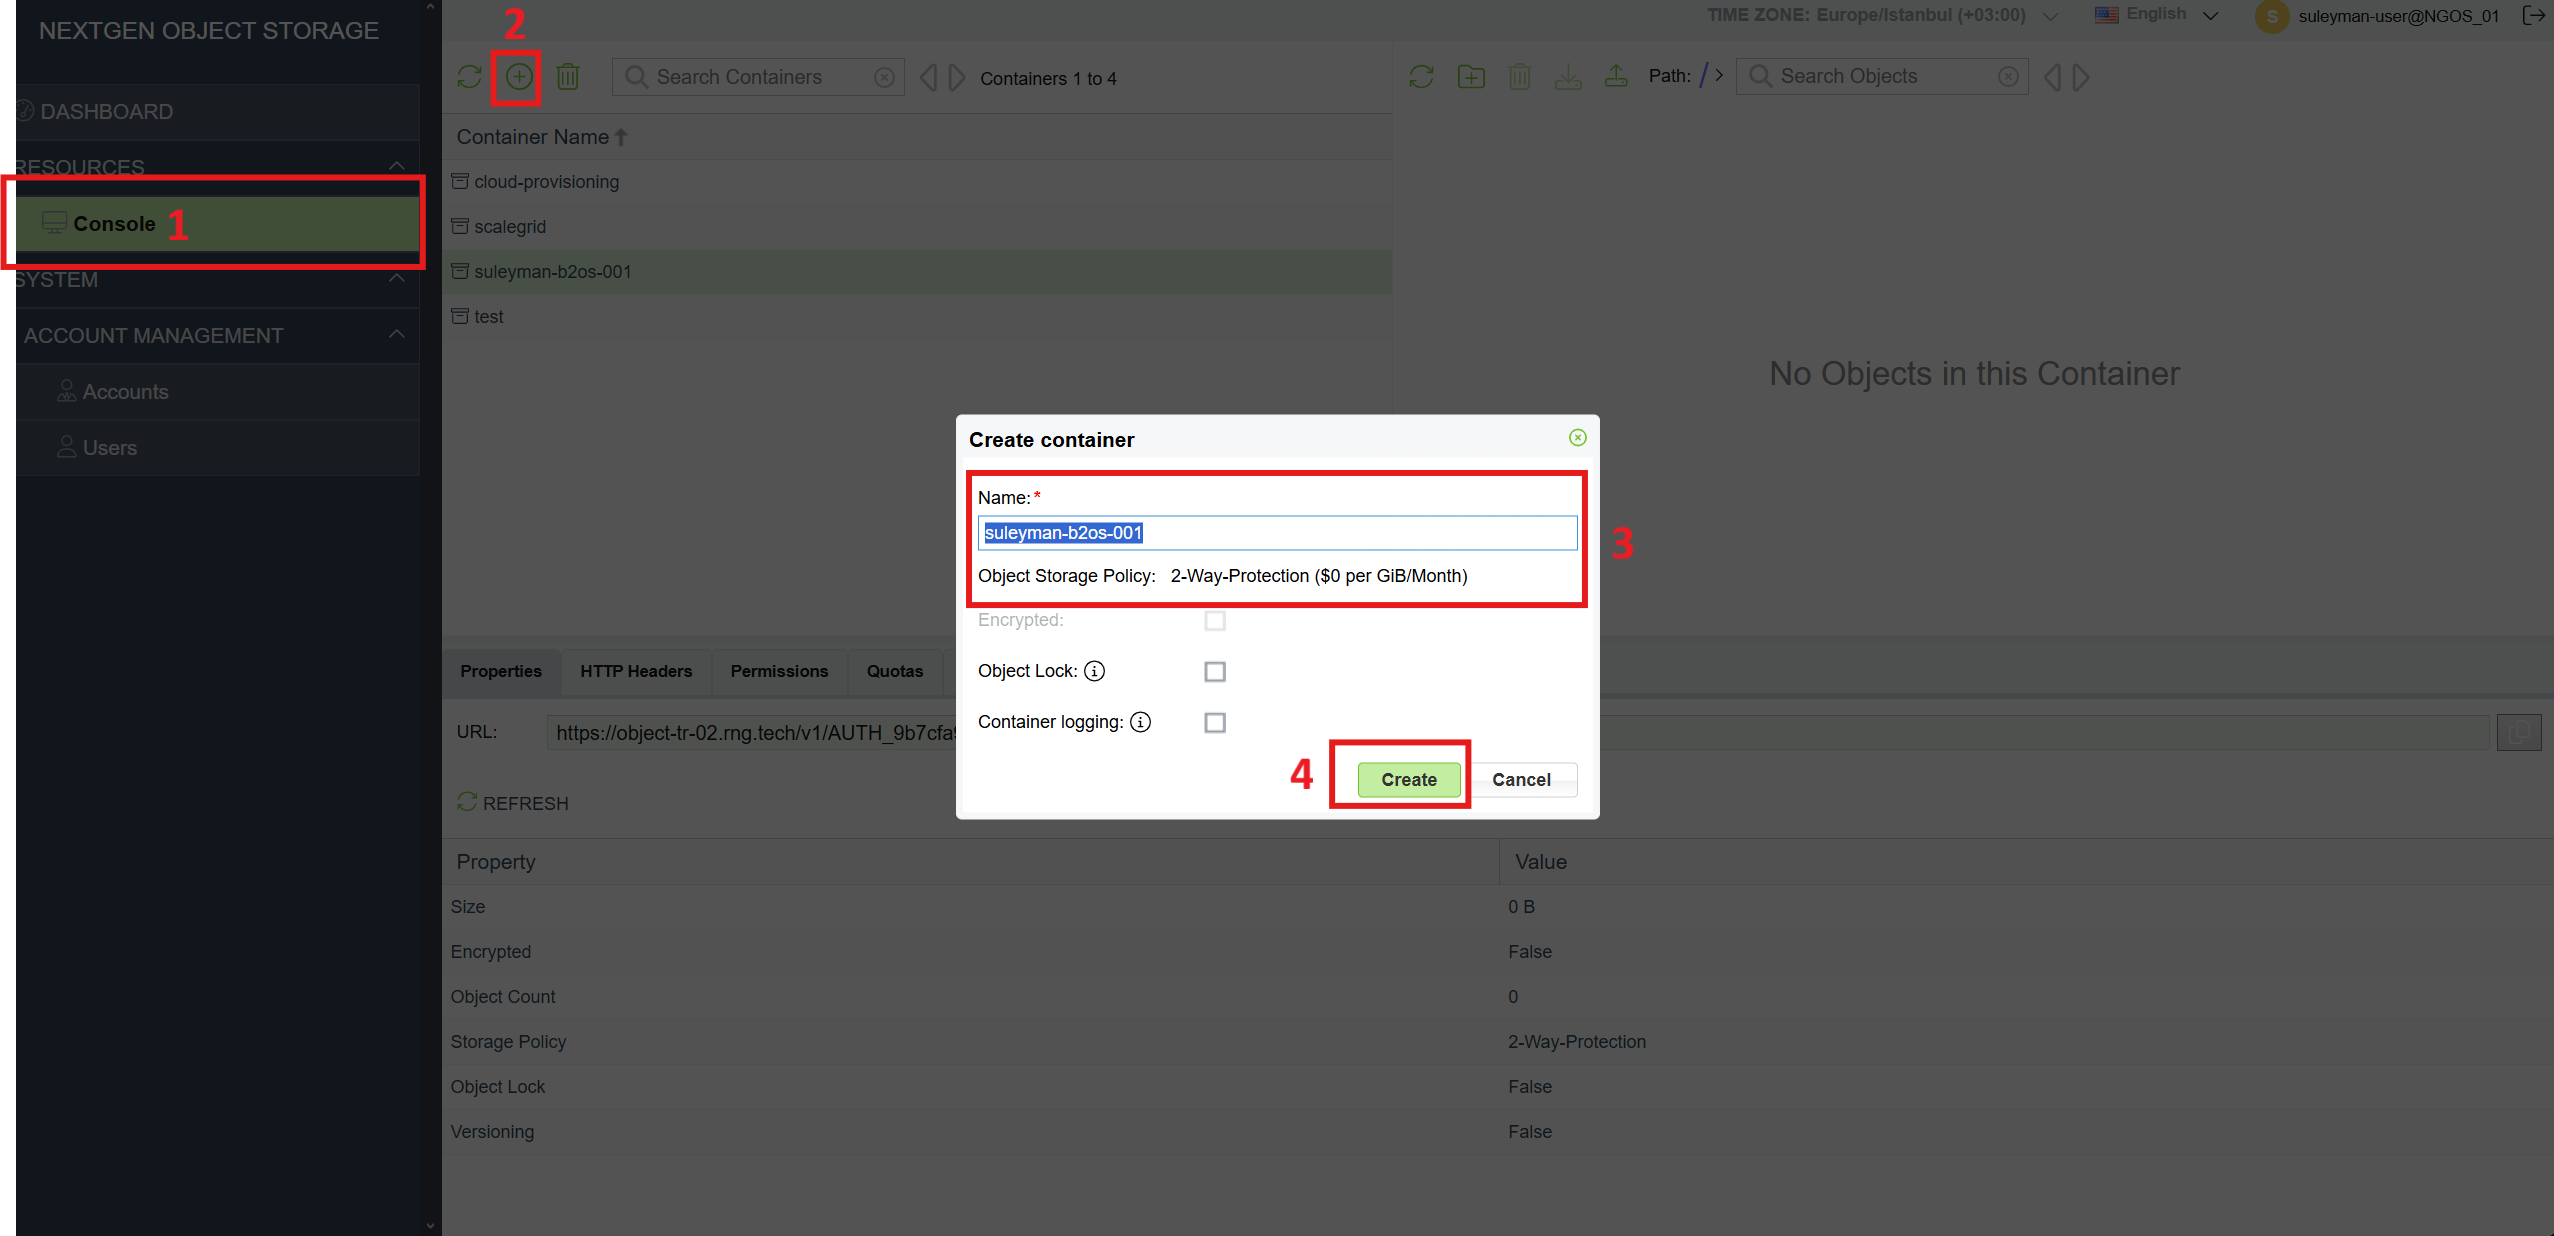Click the delete container trash icon
Screen dimensions: 2554x1236
click(568, 77)
